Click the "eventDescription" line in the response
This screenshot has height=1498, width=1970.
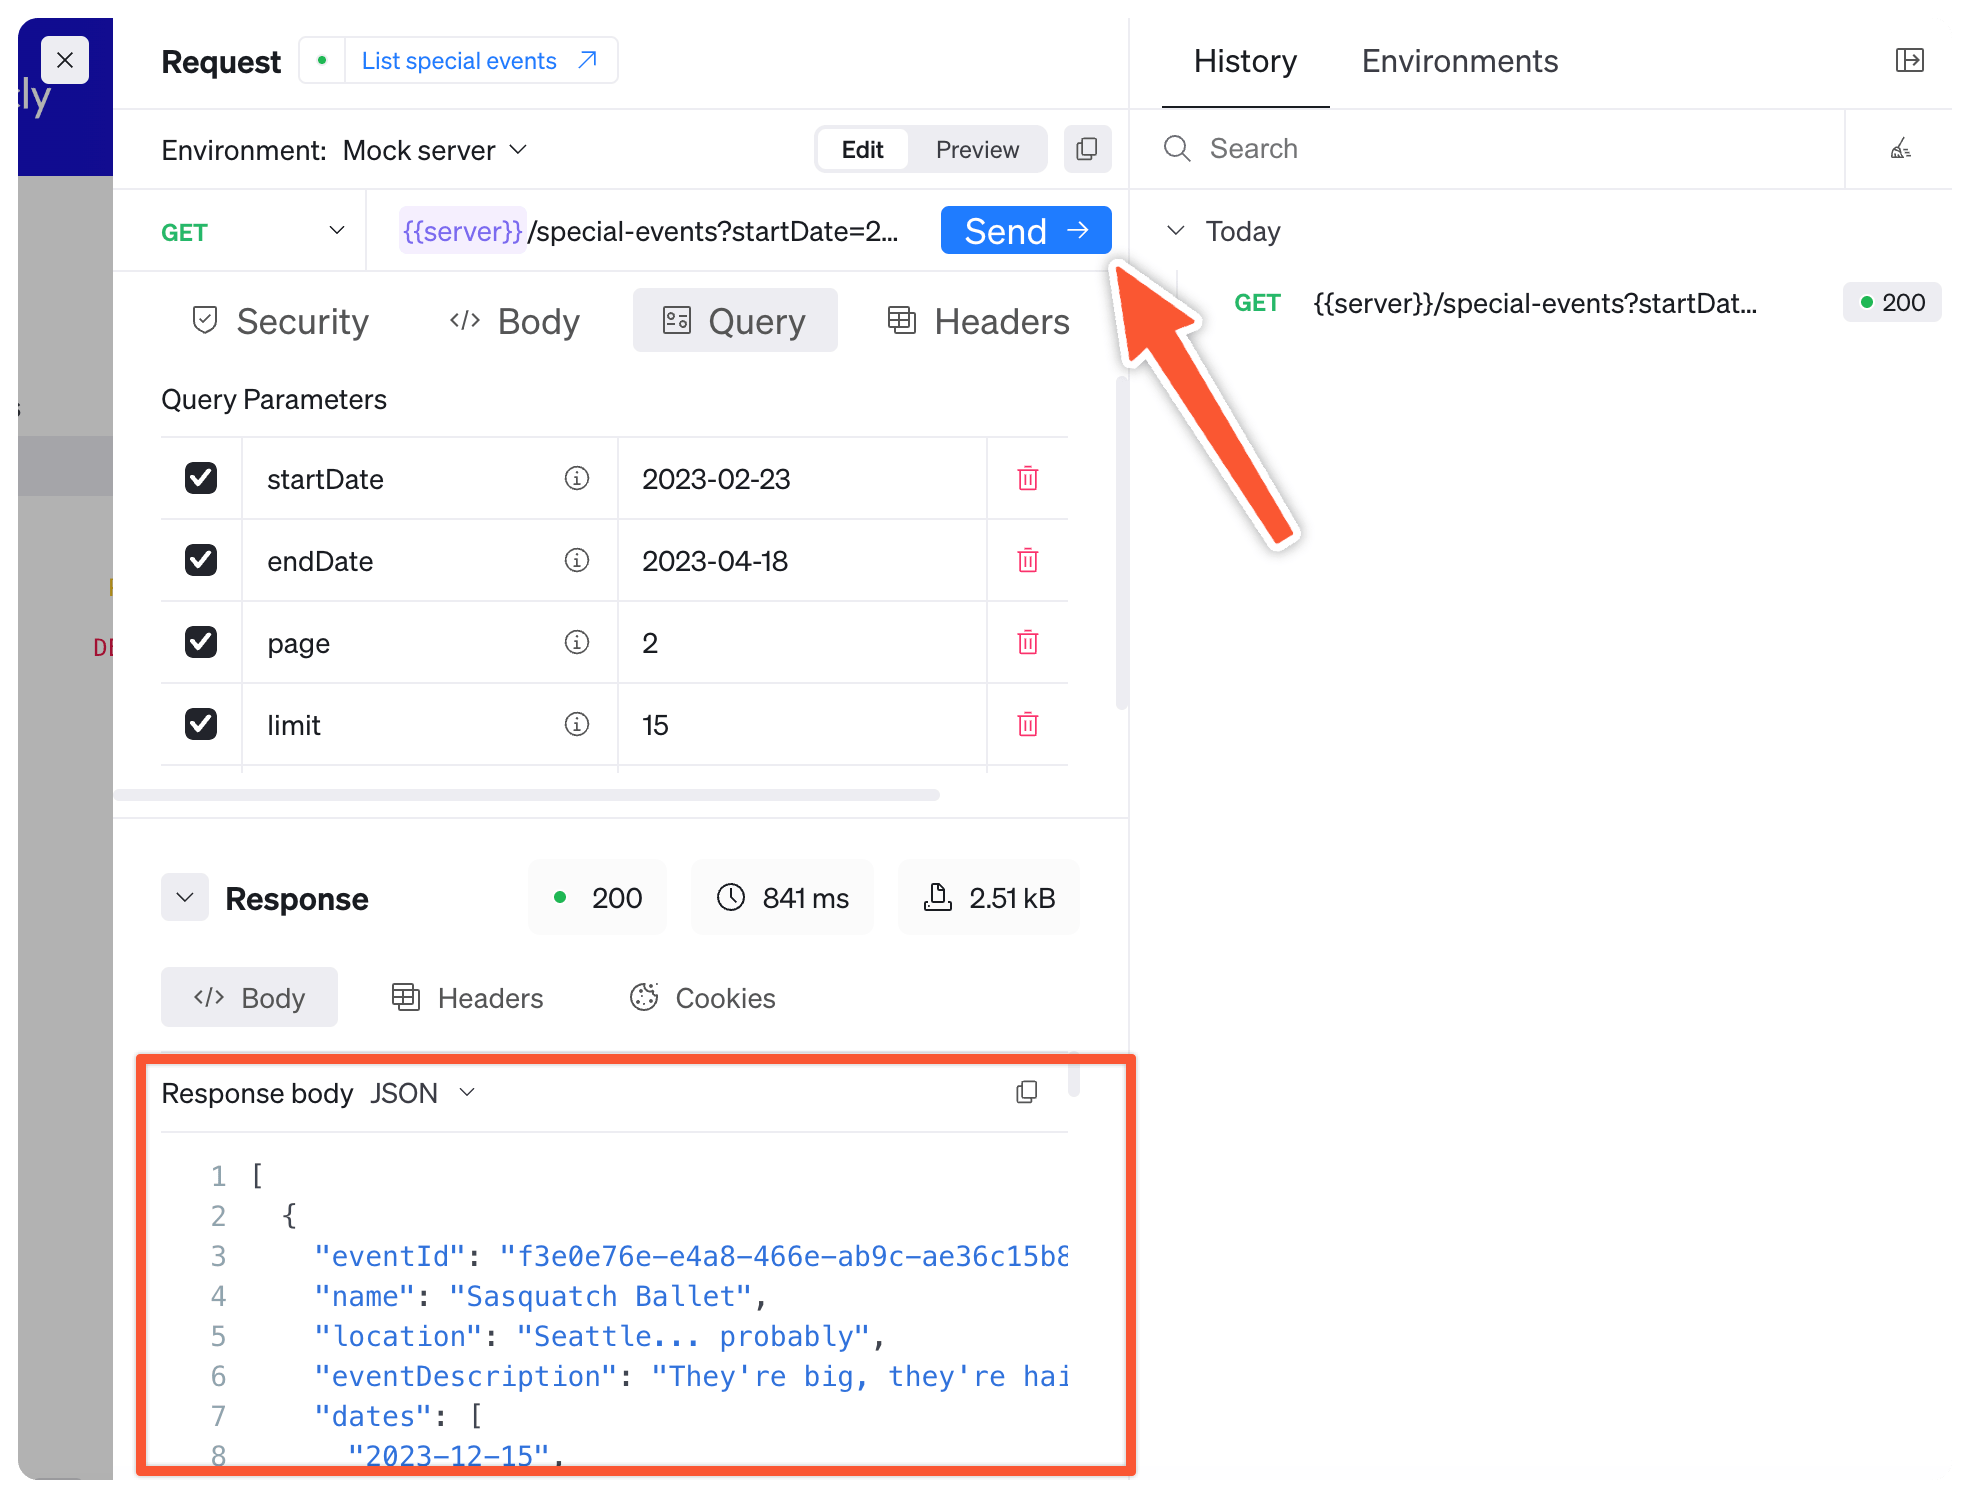(691, 1376)
